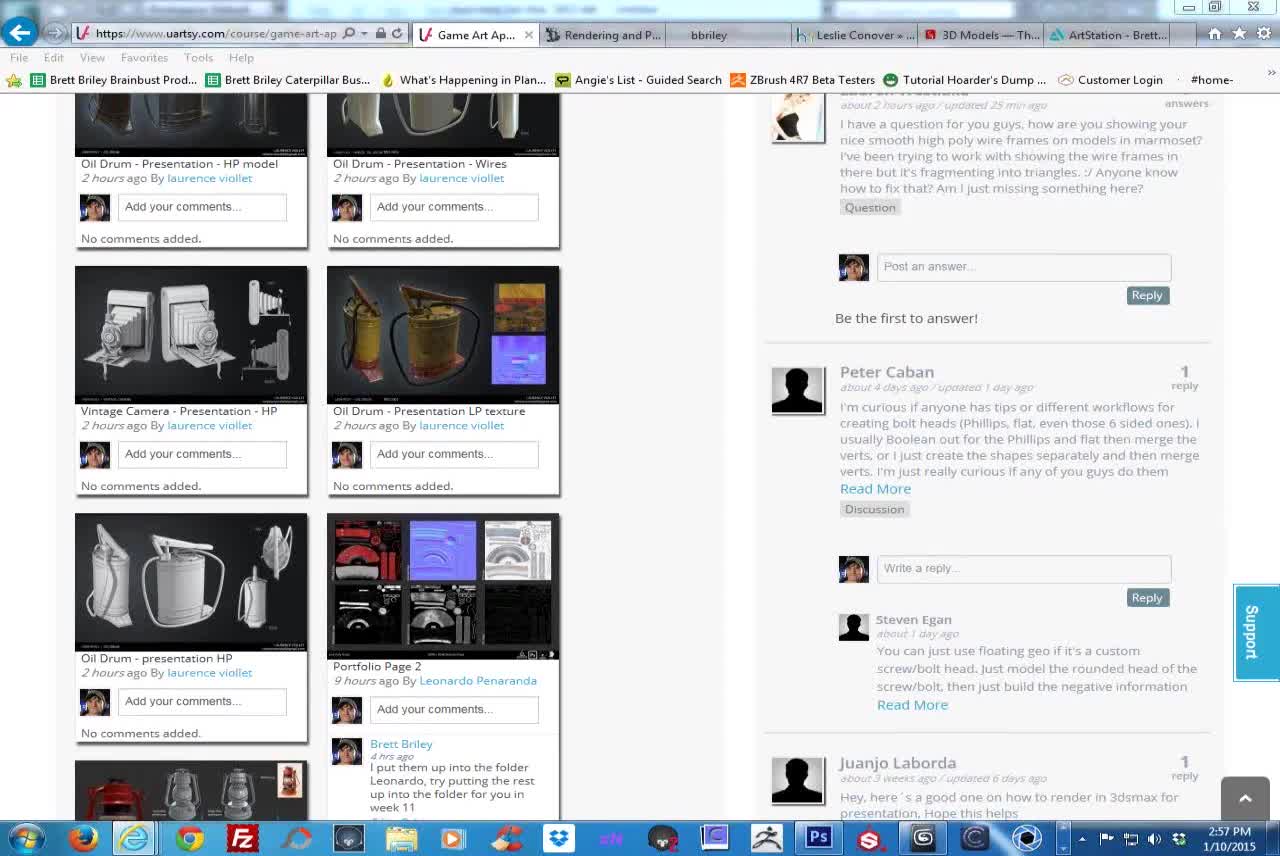Screen dimensions: 1280x856
Task: Open Brett Briley Brainbust Prod bookmark
Action: 113,80
